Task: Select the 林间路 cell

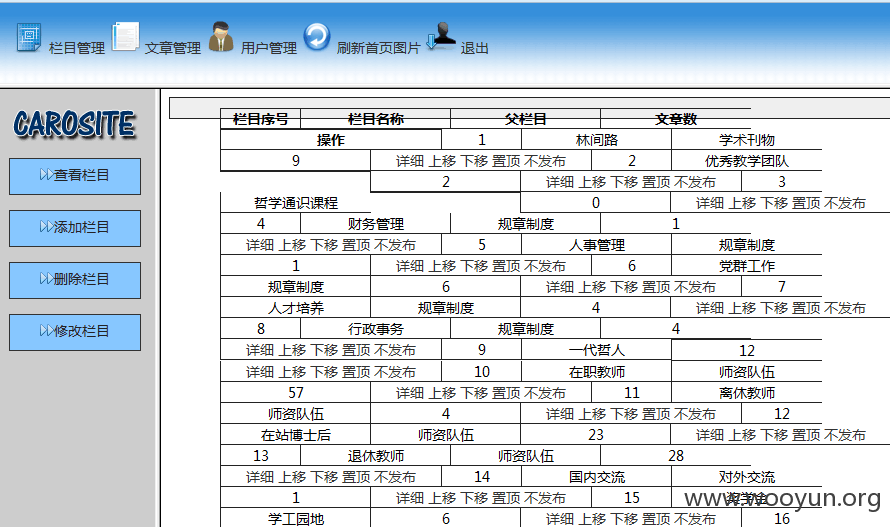Action: 597,140
